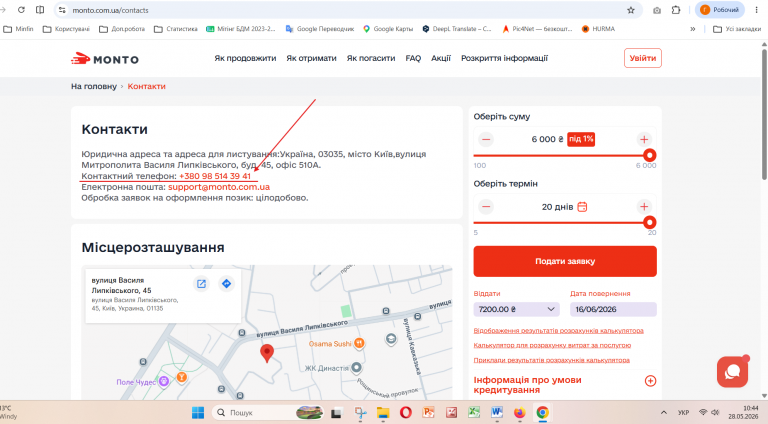The image size is (768, 424).
Task: Show hidden system tray icons
Action: click(664, 413)
